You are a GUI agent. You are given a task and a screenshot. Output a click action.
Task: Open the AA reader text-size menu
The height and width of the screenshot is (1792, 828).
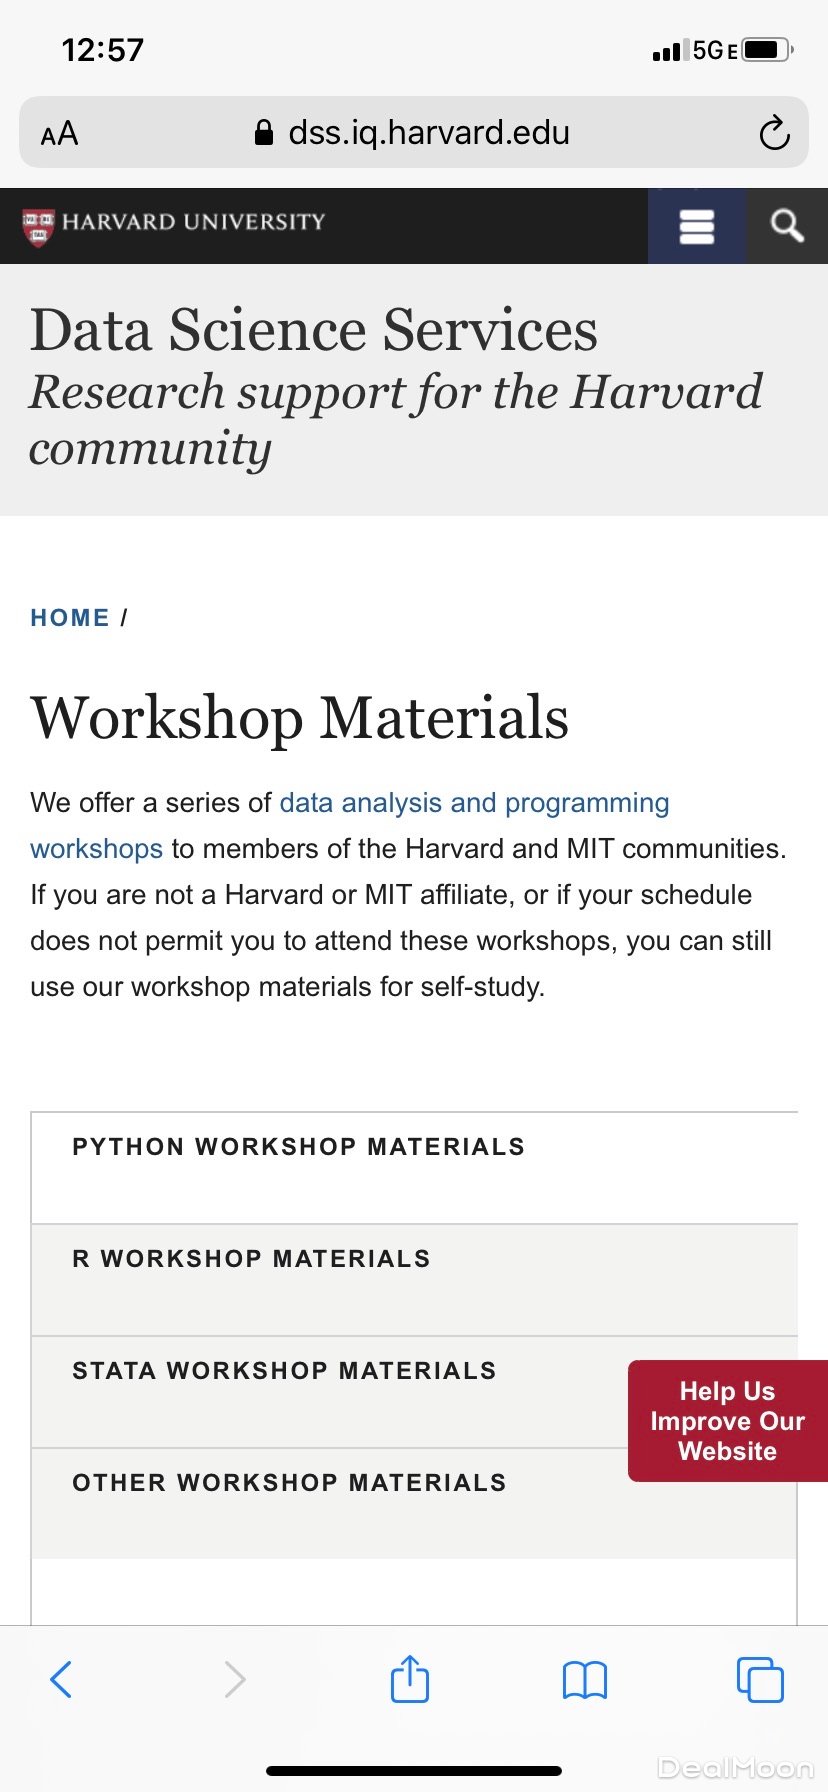60,133
